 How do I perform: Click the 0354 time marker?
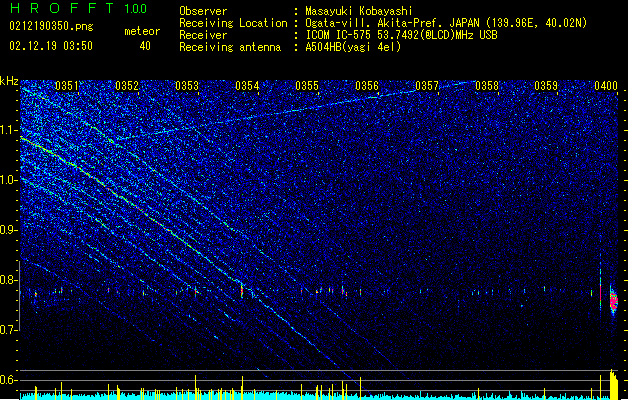pos(247,86)
